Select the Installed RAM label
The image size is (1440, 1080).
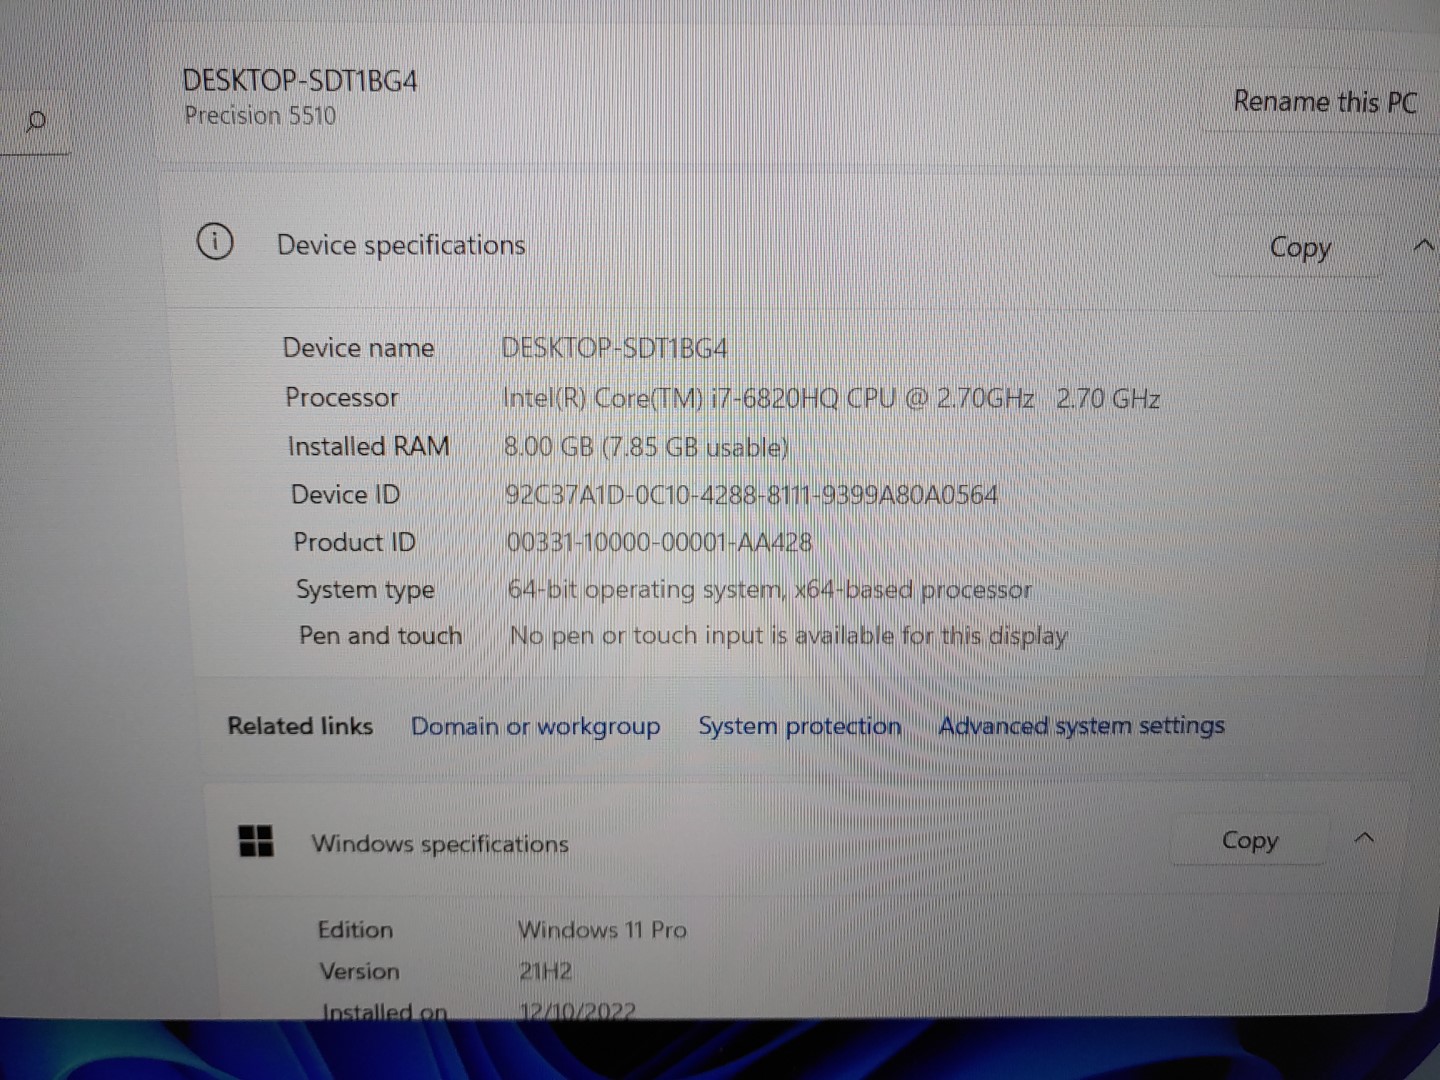[368, 446]
